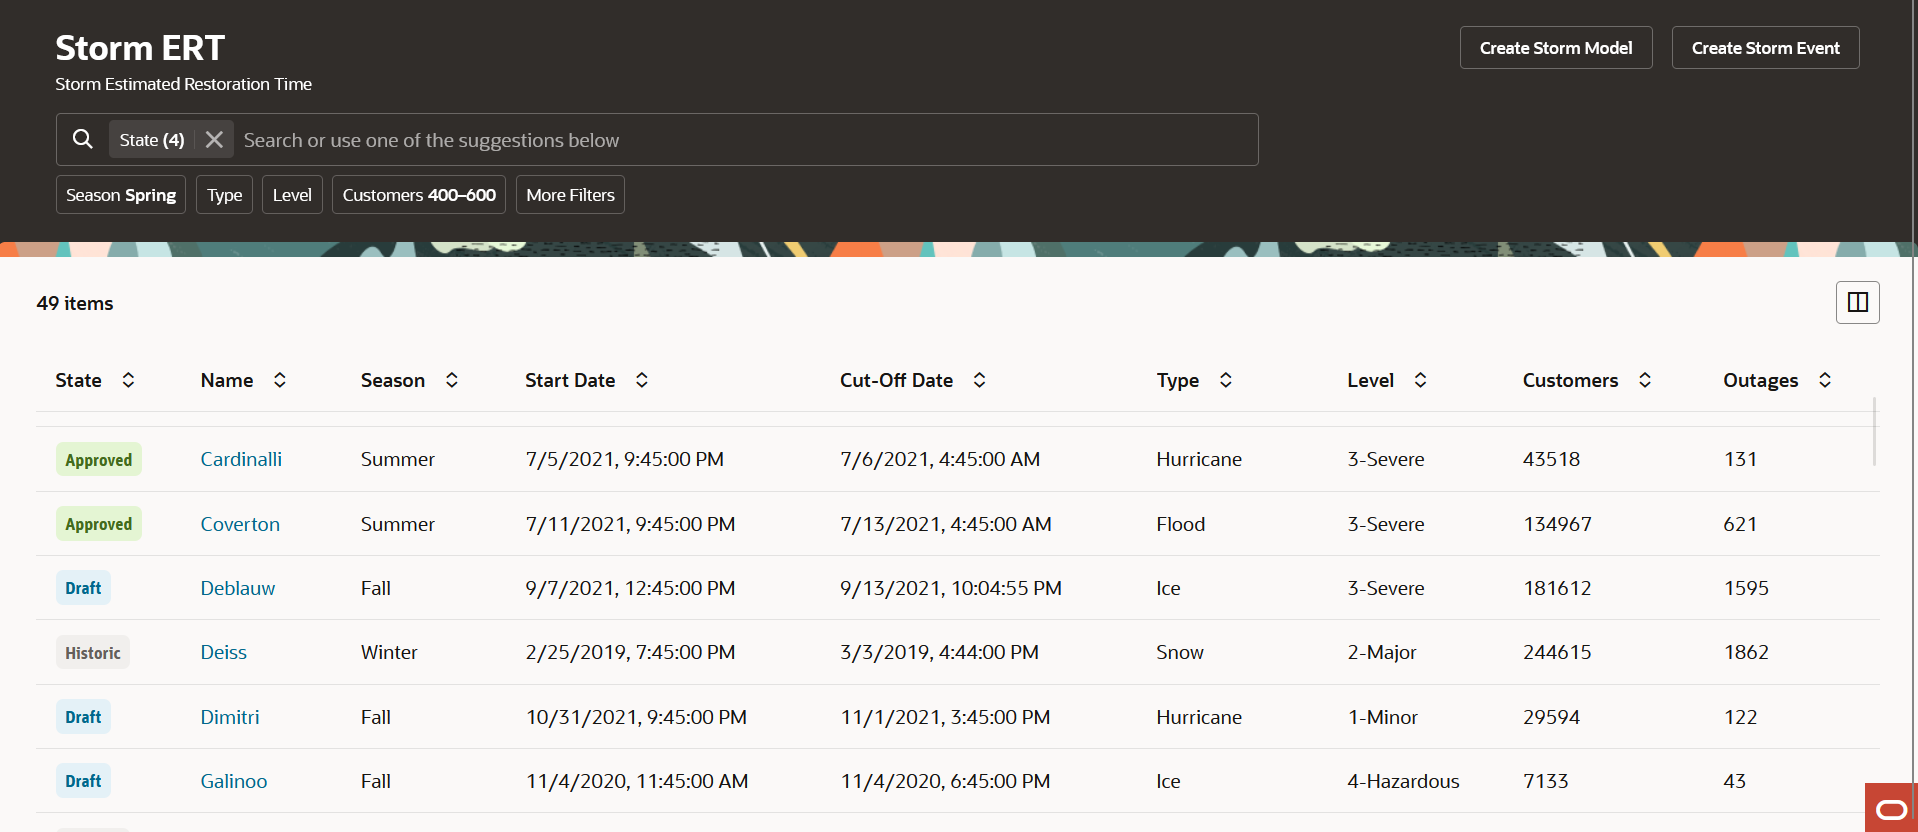1918x832 pixels.
Task: Sort by Outages column arrows icon
Action: coord(1825,380)
